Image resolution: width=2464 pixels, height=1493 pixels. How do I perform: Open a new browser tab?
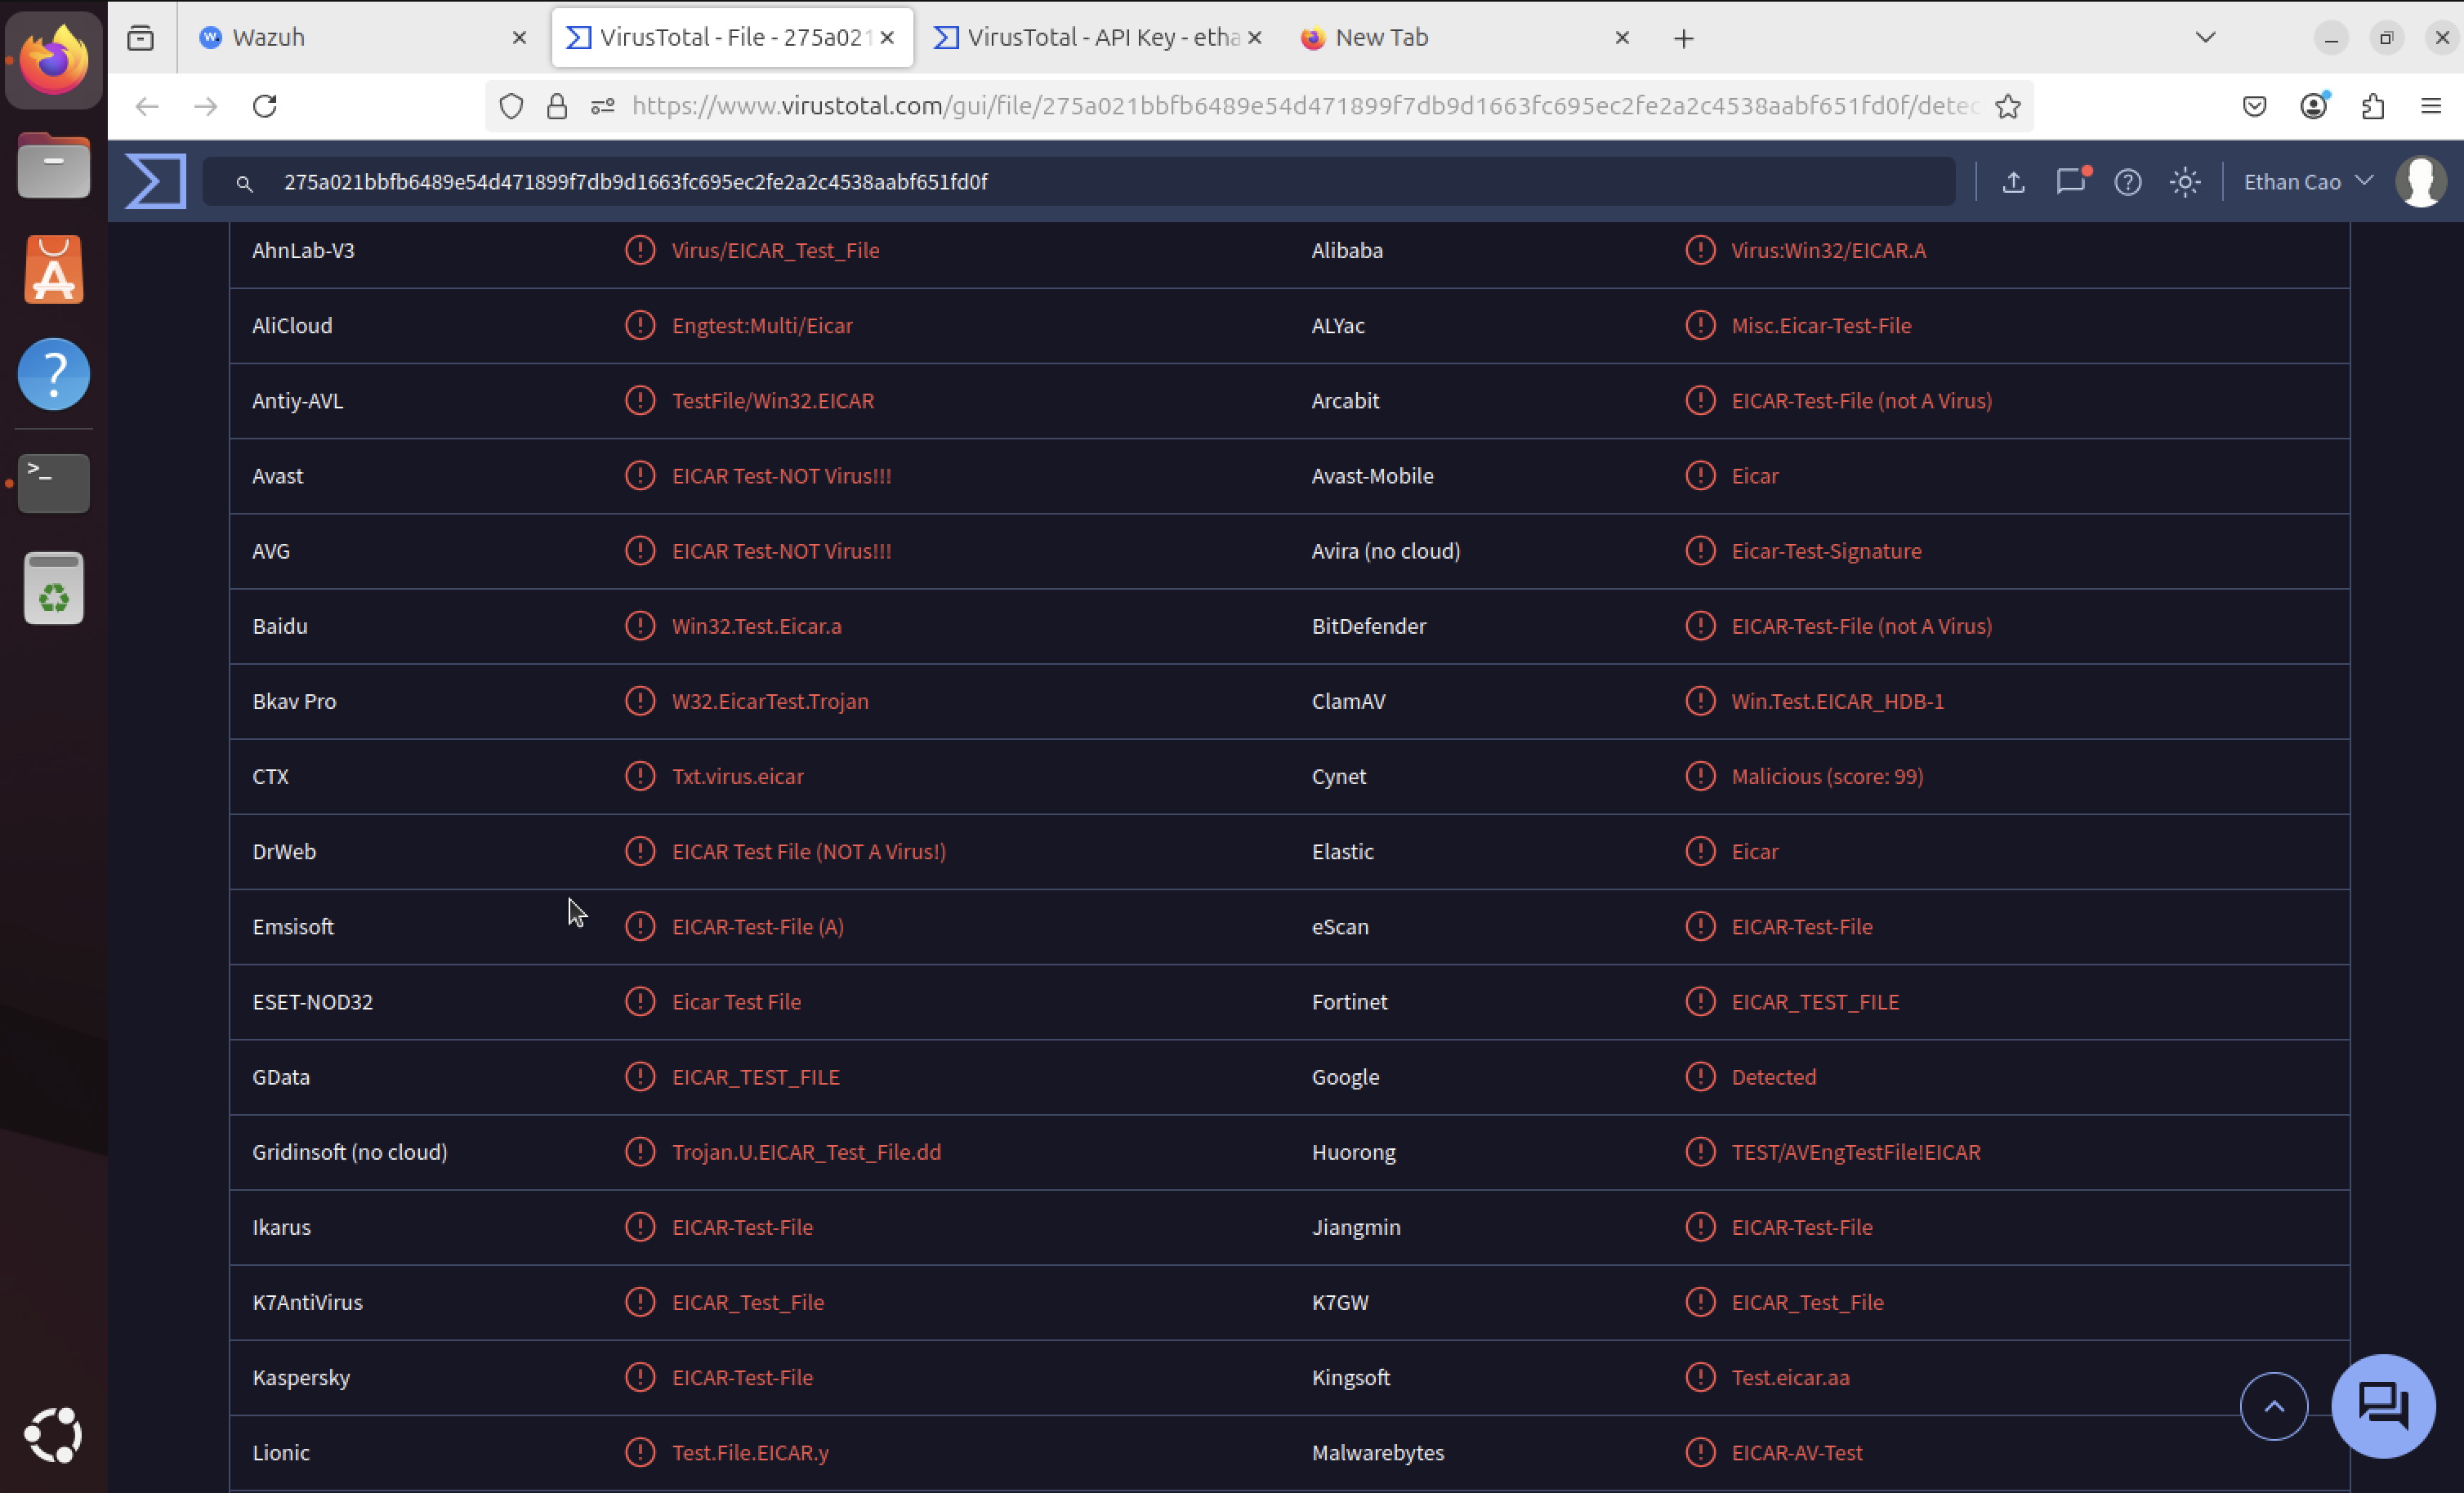tap(1684, 38)
